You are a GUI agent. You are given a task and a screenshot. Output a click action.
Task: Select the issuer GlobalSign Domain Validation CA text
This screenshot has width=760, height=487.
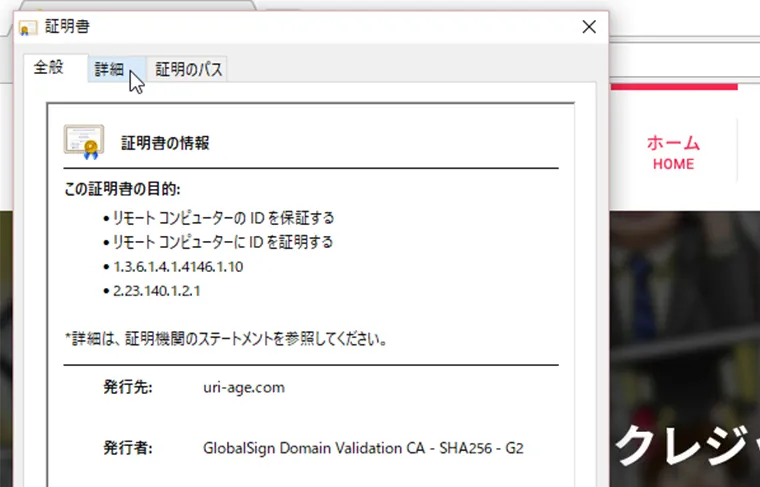(x=363, y=448)
